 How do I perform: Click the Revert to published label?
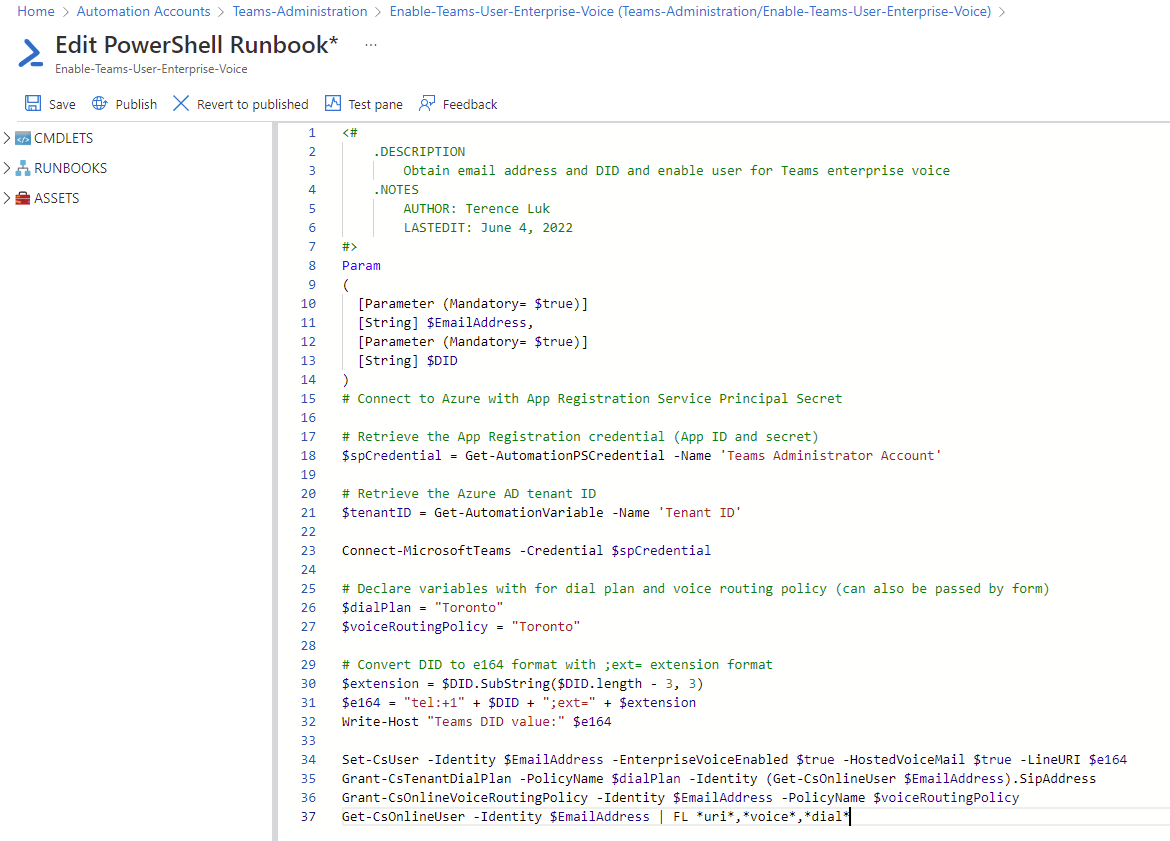tap(252, 104)
